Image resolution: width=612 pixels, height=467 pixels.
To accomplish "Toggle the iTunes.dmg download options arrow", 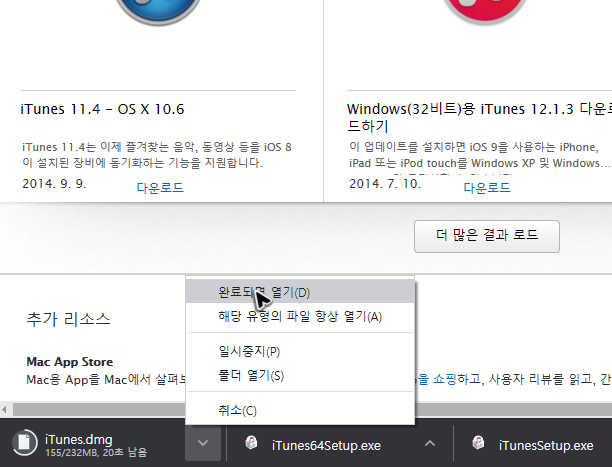I will (x=203, y=443).
